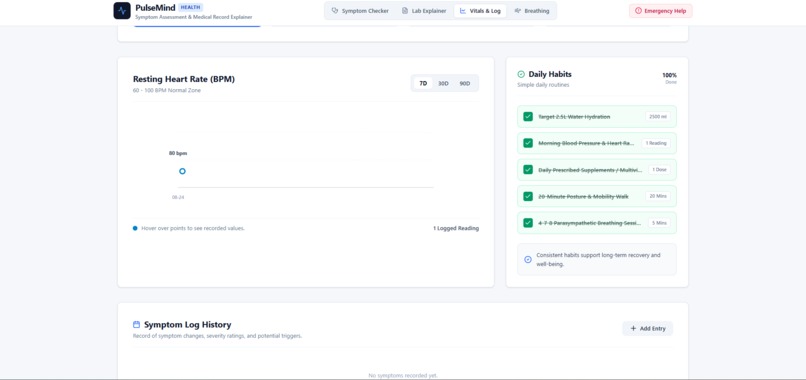The image size is (806, 380).
Task: Click the Emergency Help button
Action: pos(661,11)
